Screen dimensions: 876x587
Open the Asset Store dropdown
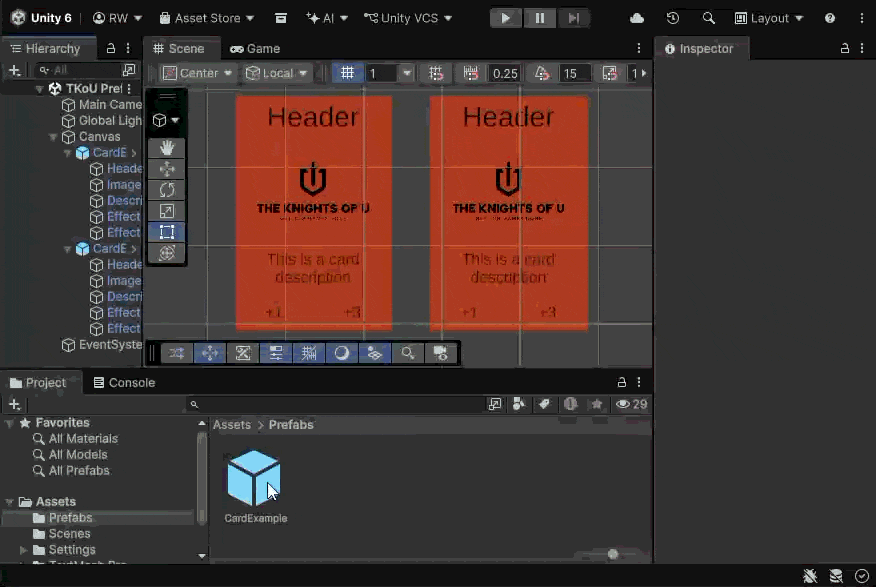pyautogui.click(x=207, y=18)
